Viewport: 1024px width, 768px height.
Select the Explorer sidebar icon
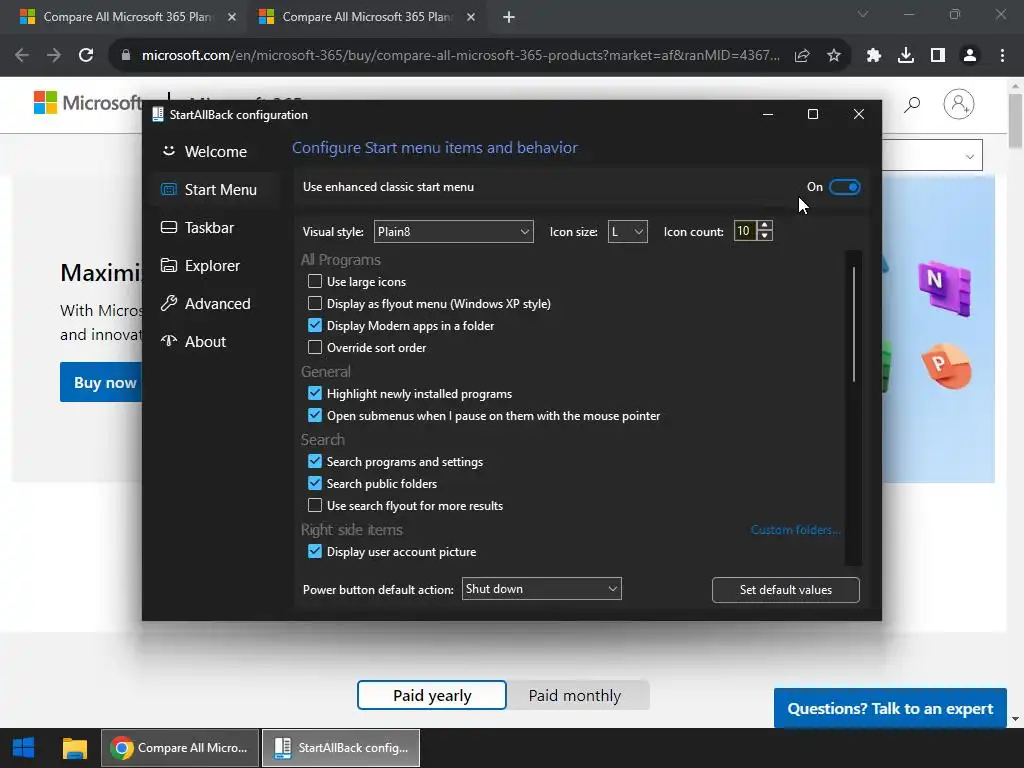(168, 265)
